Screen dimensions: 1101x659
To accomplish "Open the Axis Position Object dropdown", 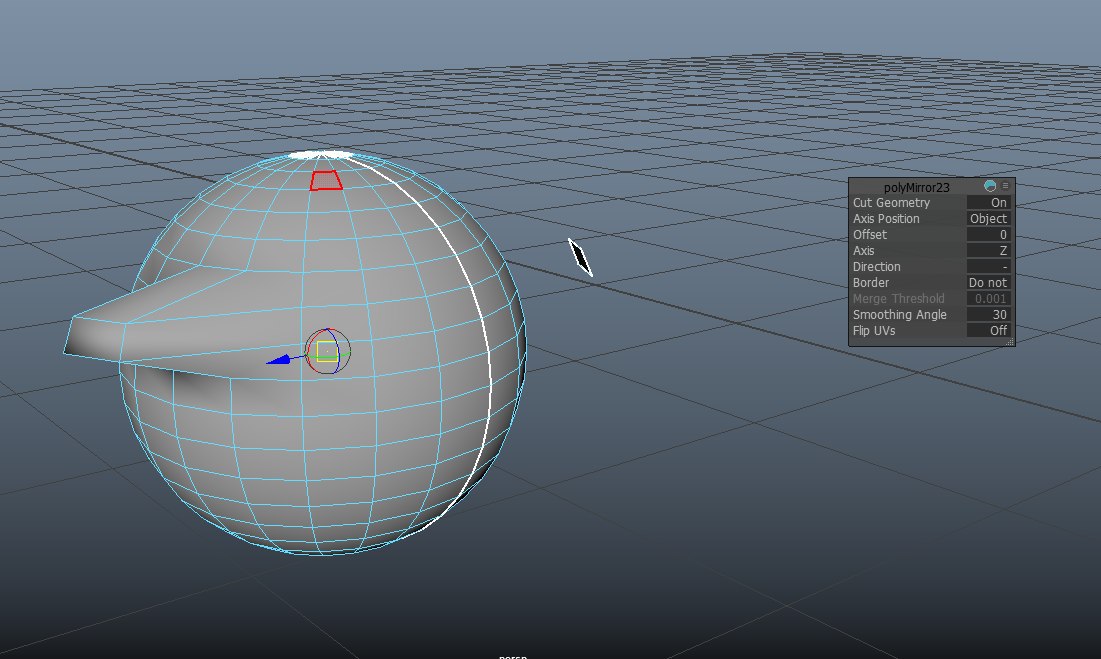I will pyautogui.click(x=989, y=218).
